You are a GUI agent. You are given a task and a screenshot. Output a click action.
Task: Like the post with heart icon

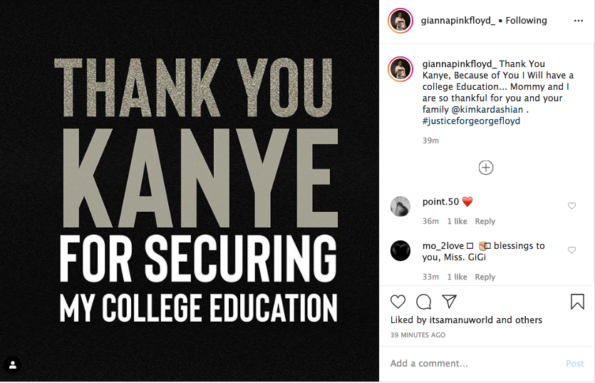(398, 302)
